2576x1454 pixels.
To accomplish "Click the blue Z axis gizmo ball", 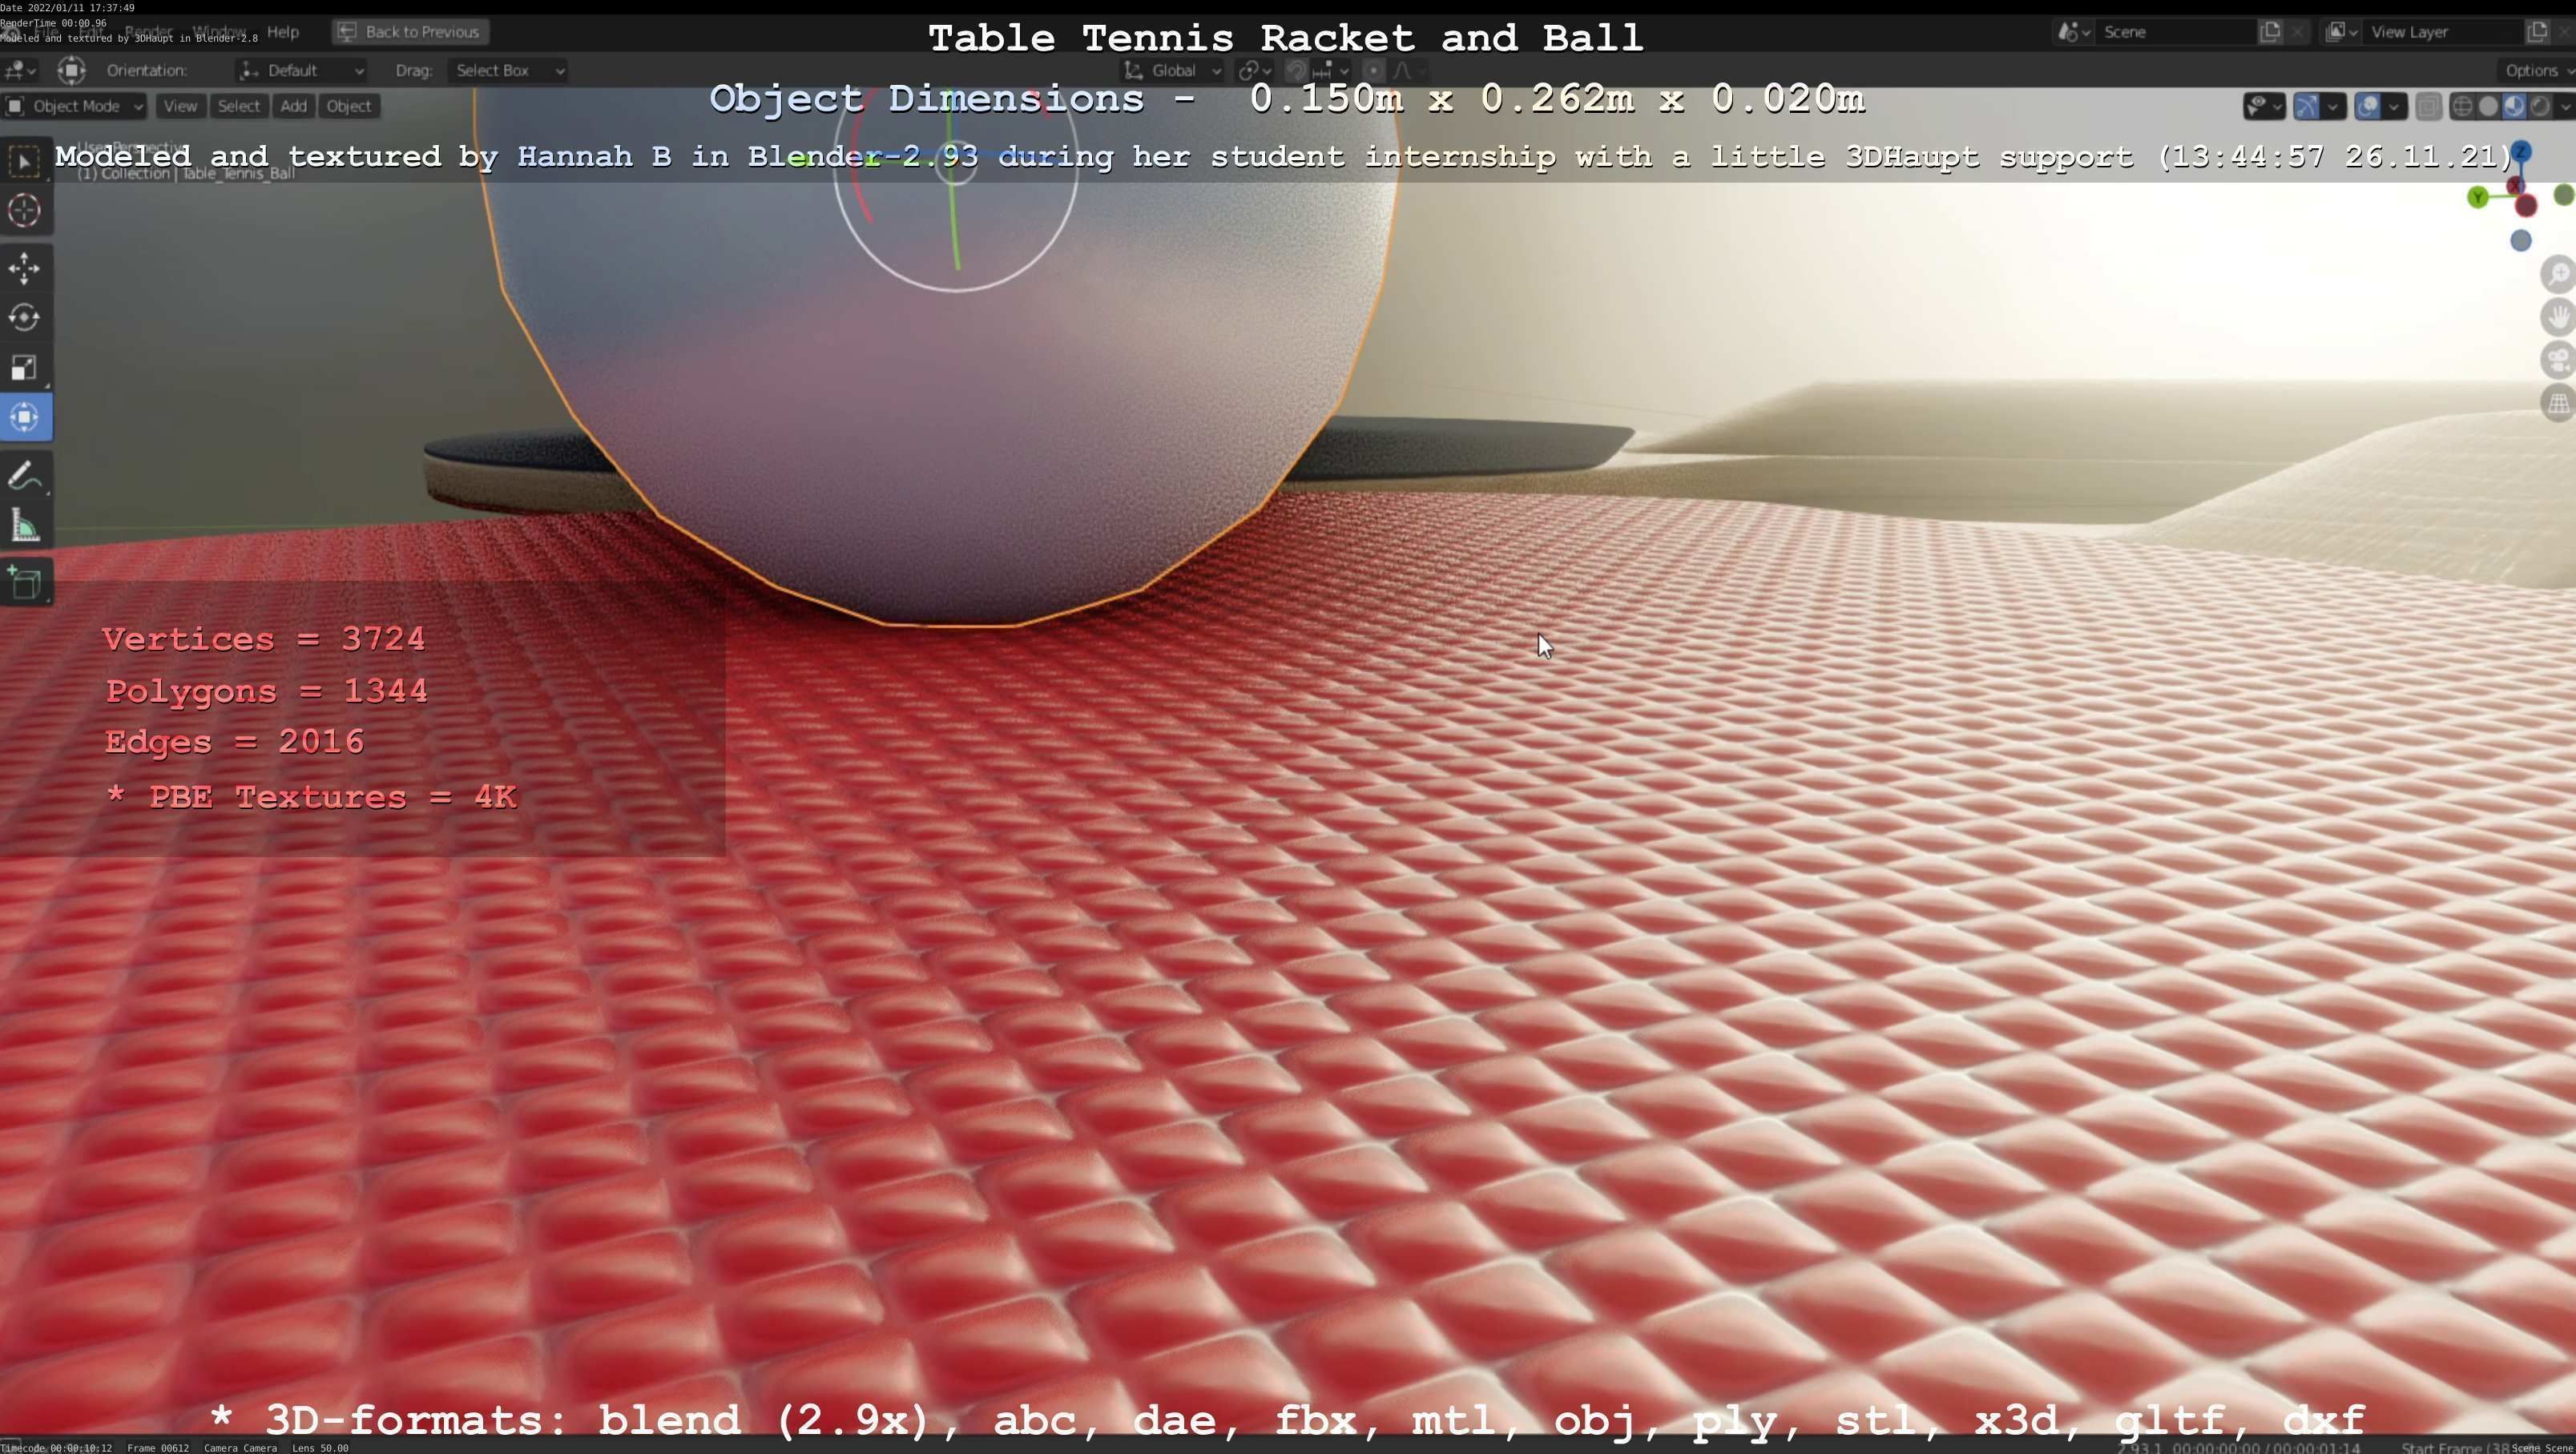I will (x=2521, y=152).
